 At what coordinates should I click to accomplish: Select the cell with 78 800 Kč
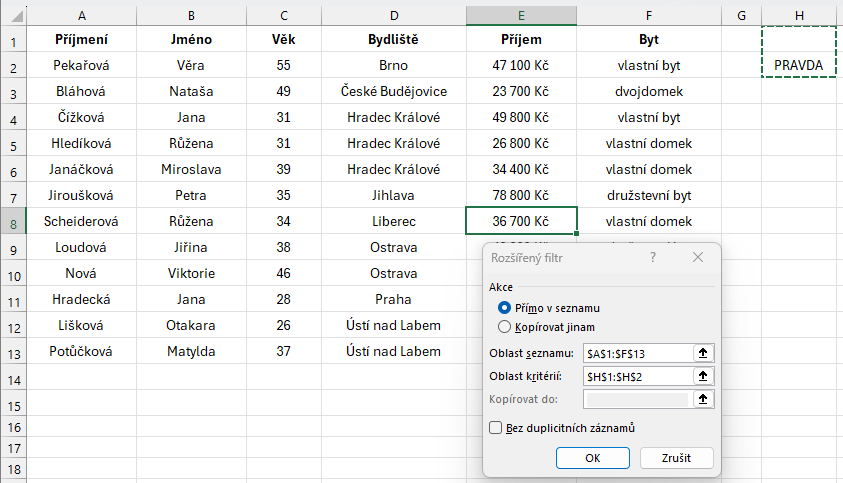(521, 195)
